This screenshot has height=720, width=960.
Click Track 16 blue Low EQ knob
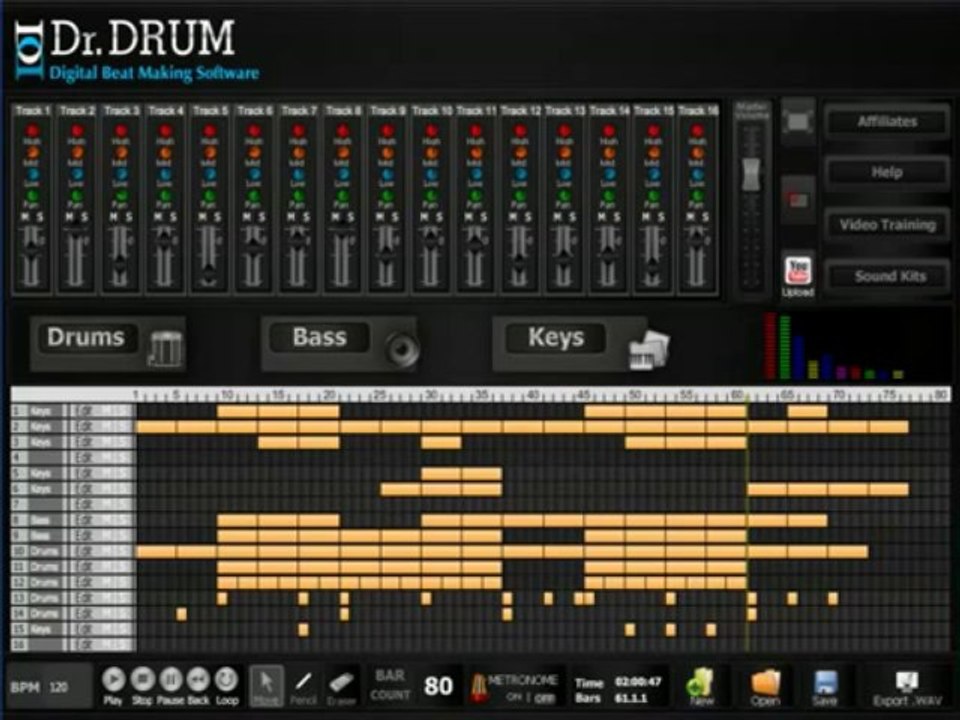coord(697,174)
